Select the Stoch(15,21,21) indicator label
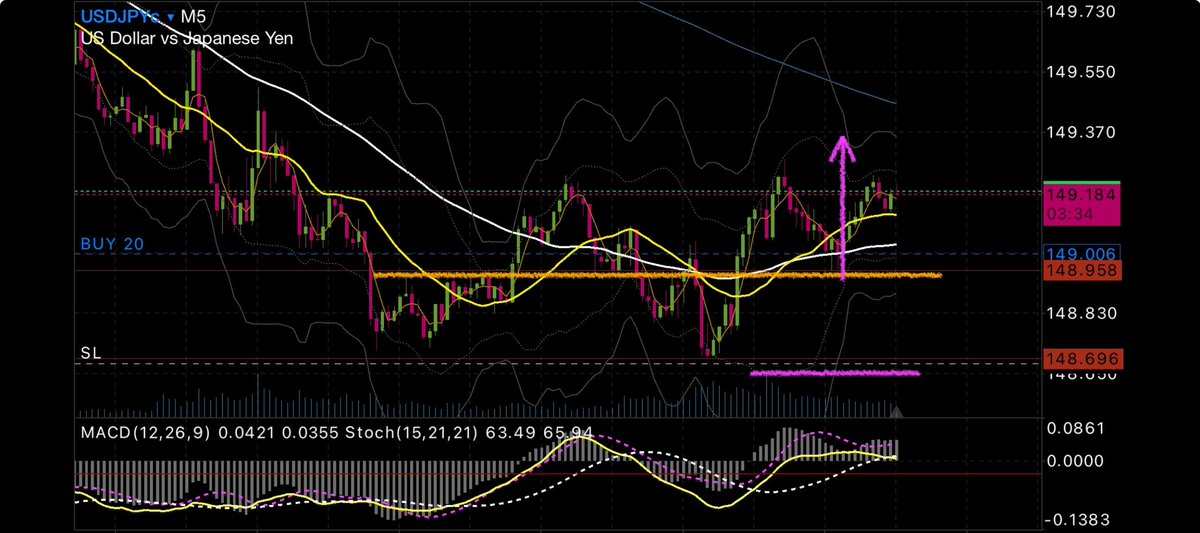Viewport: 1200px width, 533px height. click(x=412, y=432)
